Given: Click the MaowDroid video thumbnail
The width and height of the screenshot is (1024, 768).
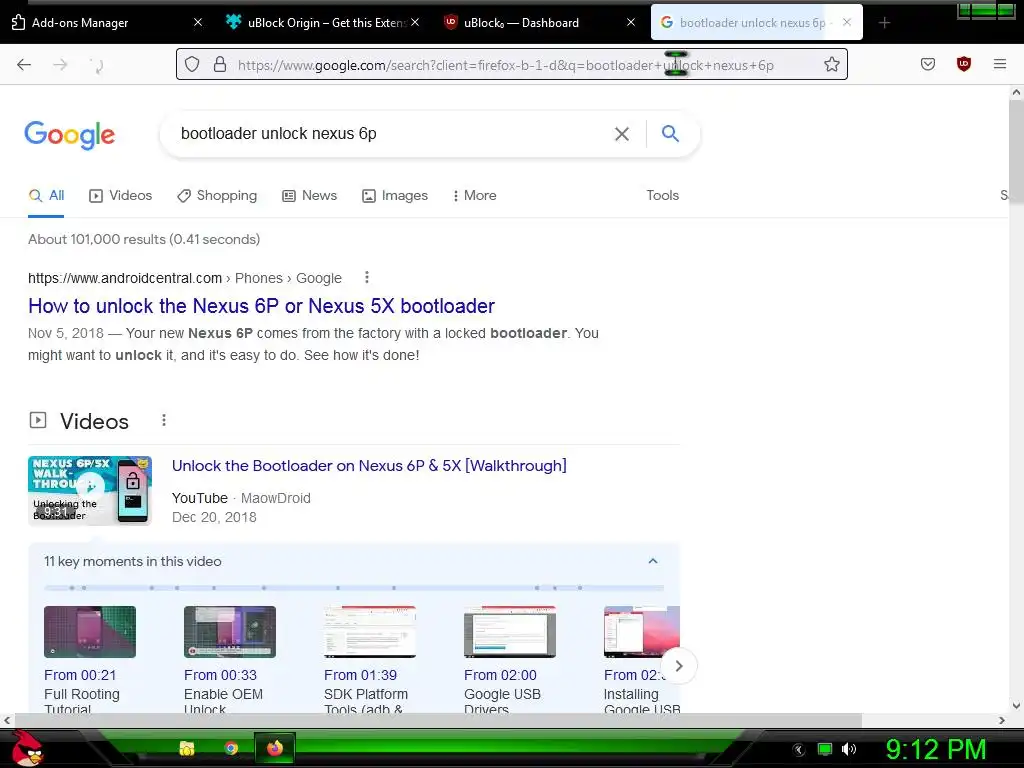Looking at the screenshot, I should 90,490.
